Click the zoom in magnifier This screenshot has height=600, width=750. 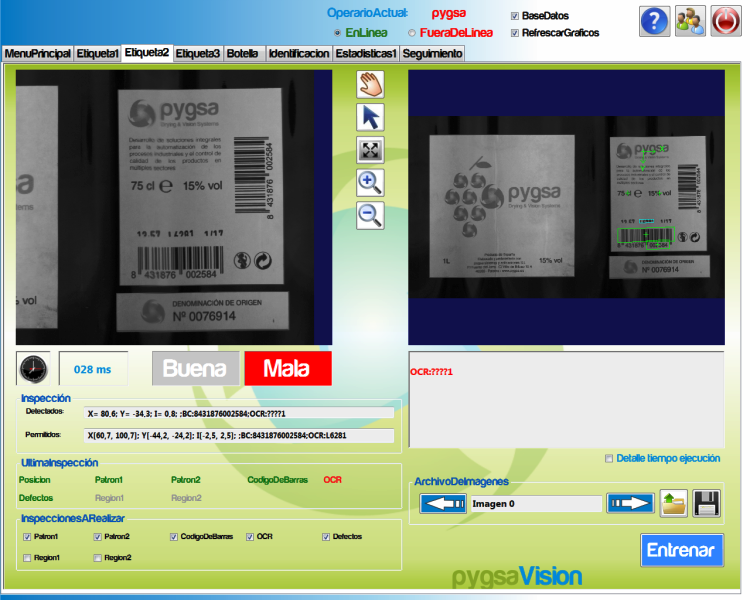pyautogui.click(x=370, y=183)
